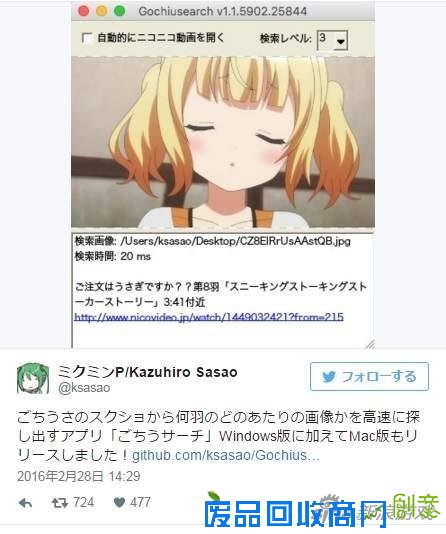446x534 pixels.
Task: Click the anime screenshot preview image
Action: (223, 142)
